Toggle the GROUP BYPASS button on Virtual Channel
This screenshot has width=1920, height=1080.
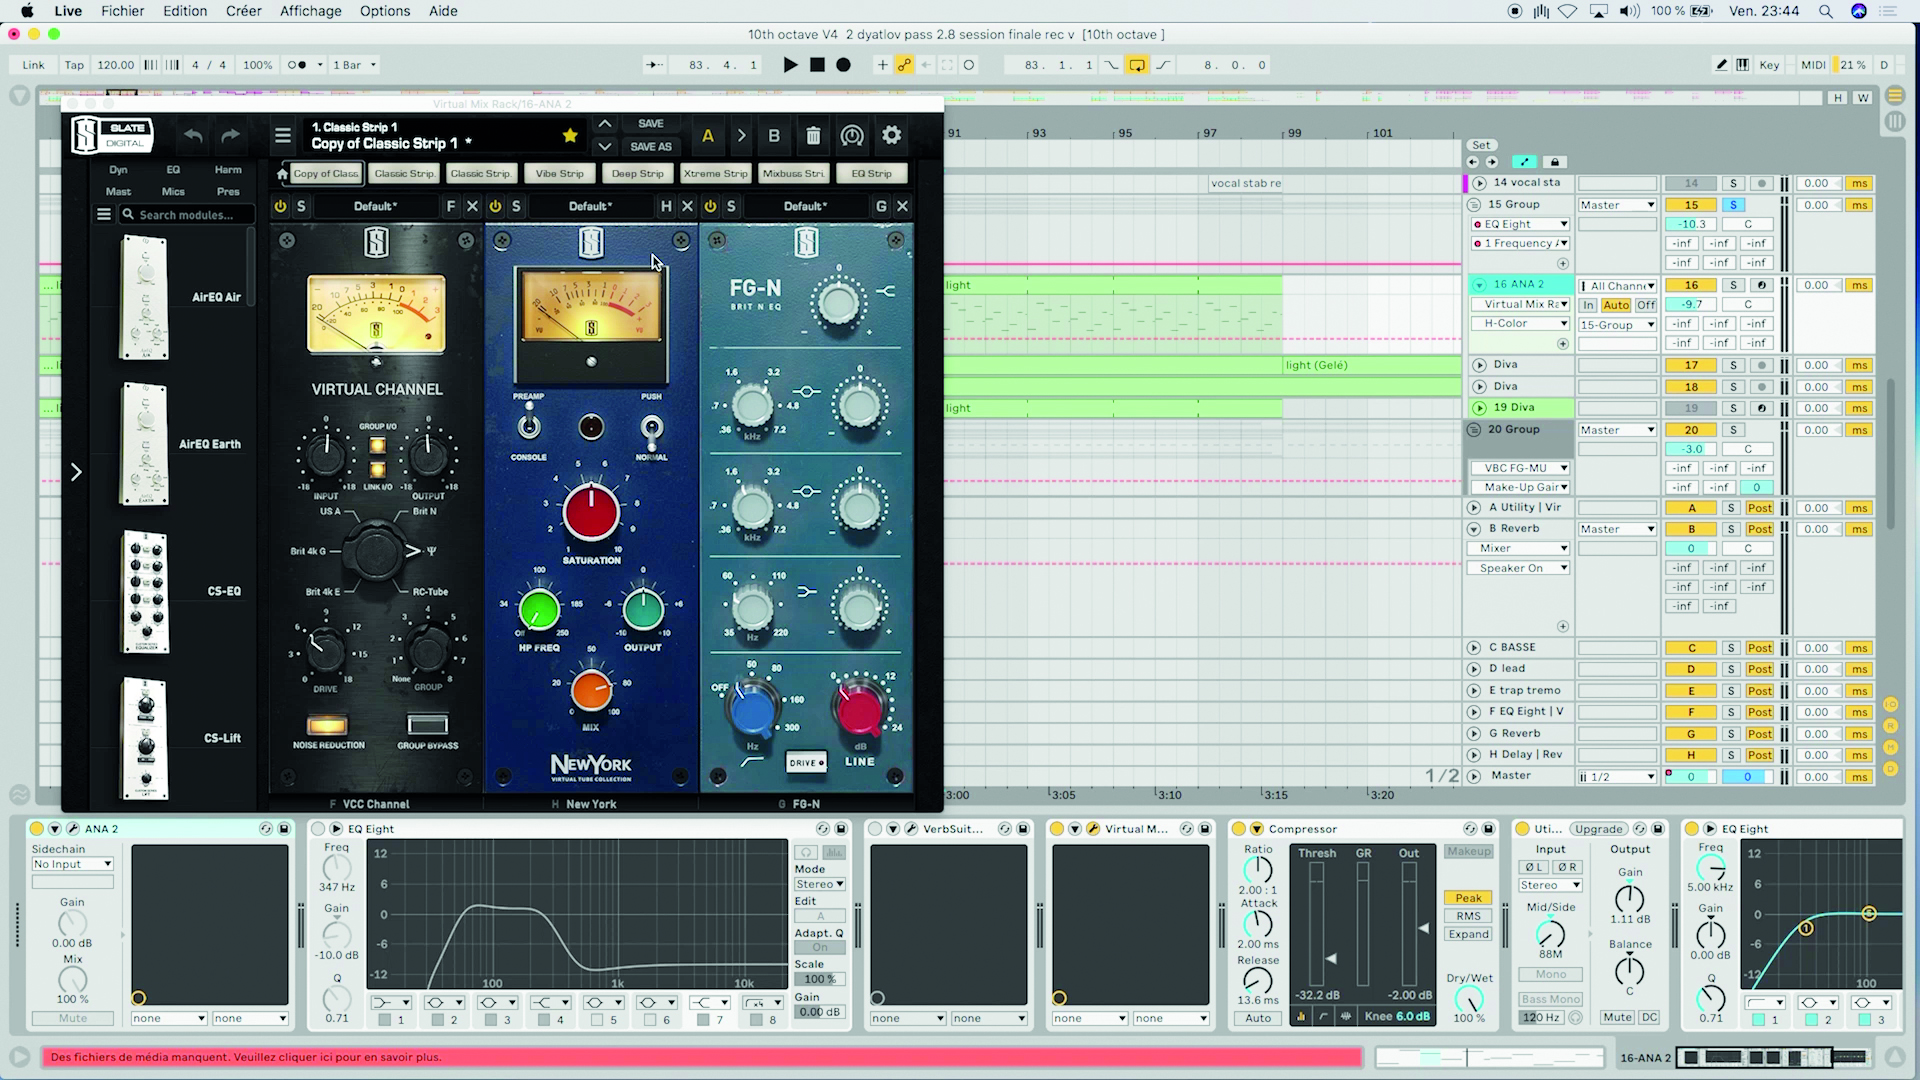coord(428,725)
